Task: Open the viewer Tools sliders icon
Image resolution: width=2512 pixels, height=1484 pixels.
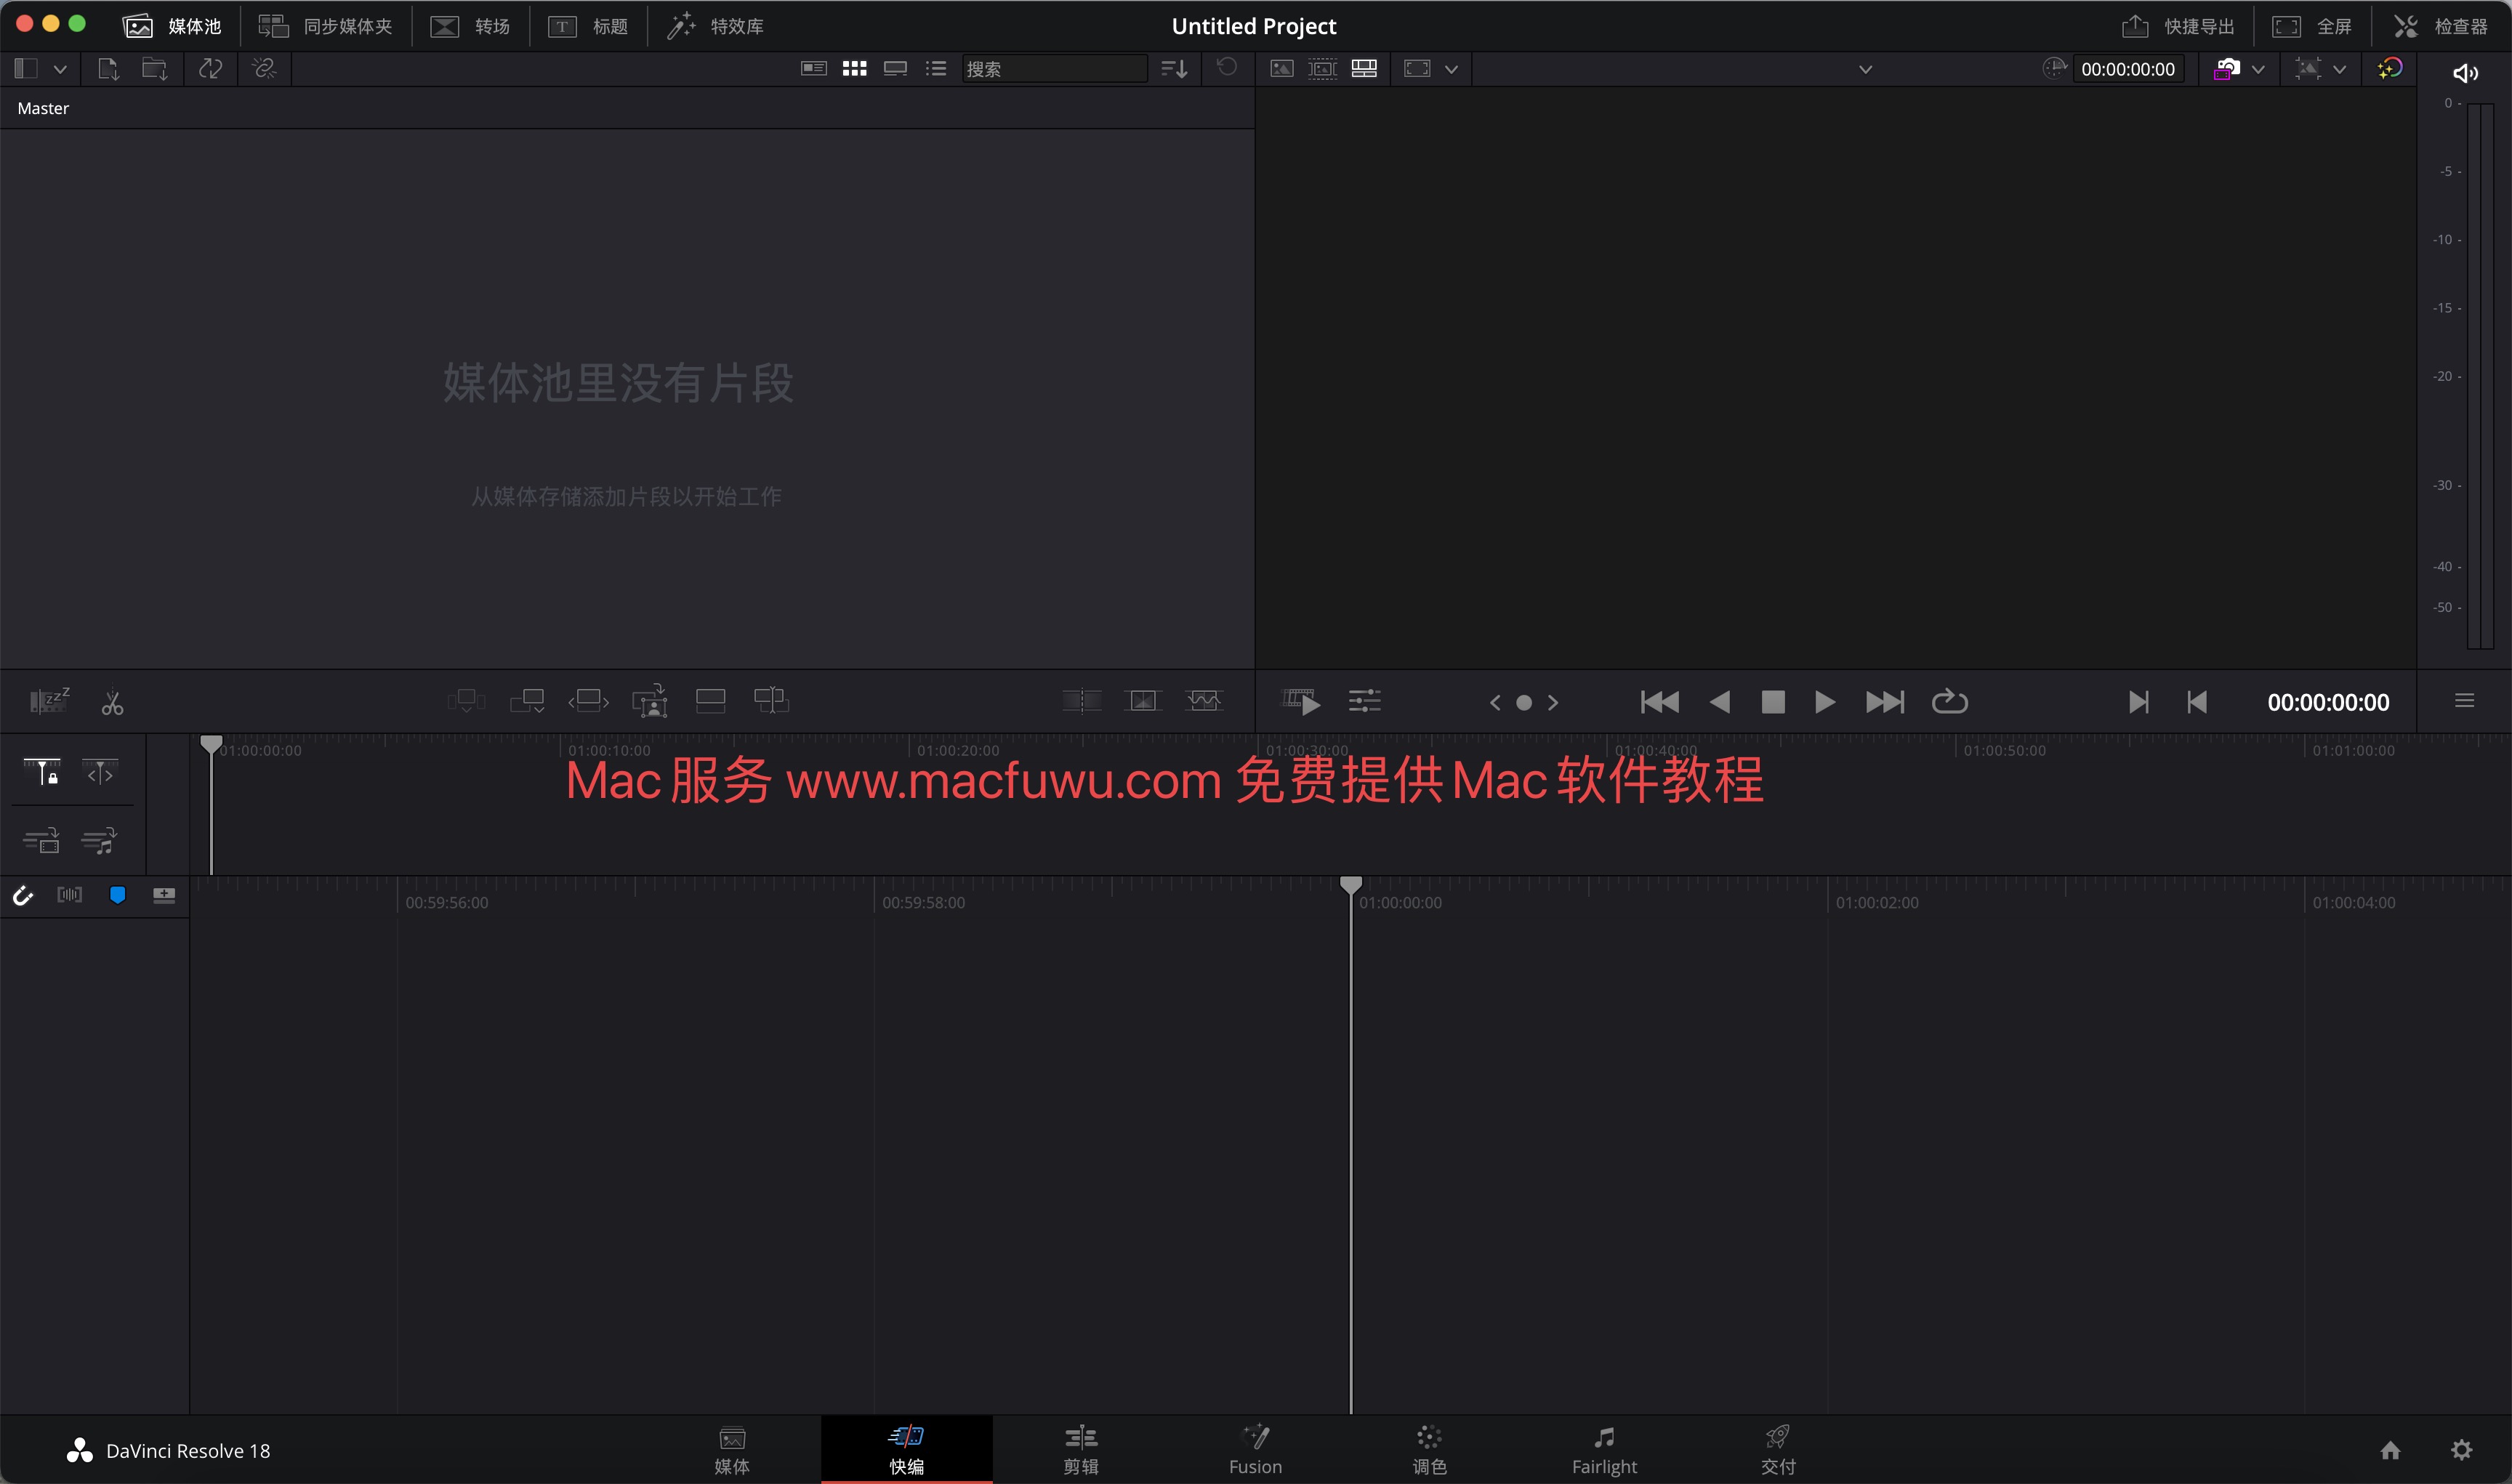Action: (1364, 701)
